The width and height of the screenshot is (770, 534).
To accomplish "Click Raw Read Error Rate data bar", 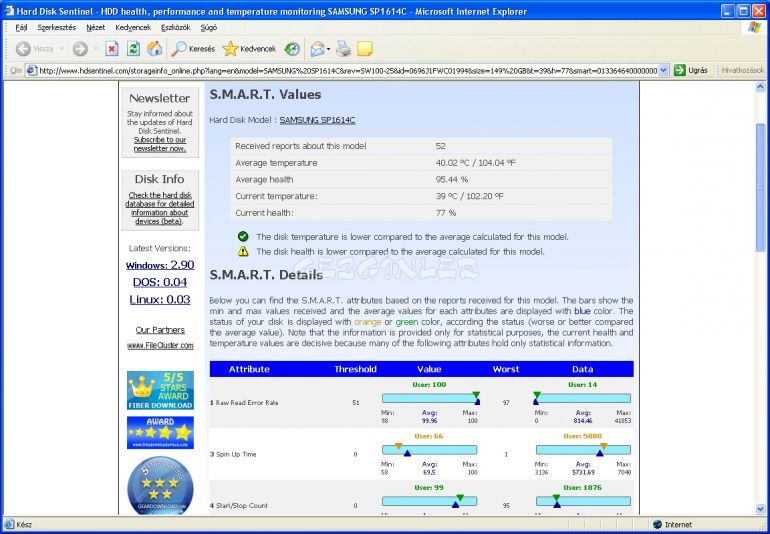I will click(583, 398).
